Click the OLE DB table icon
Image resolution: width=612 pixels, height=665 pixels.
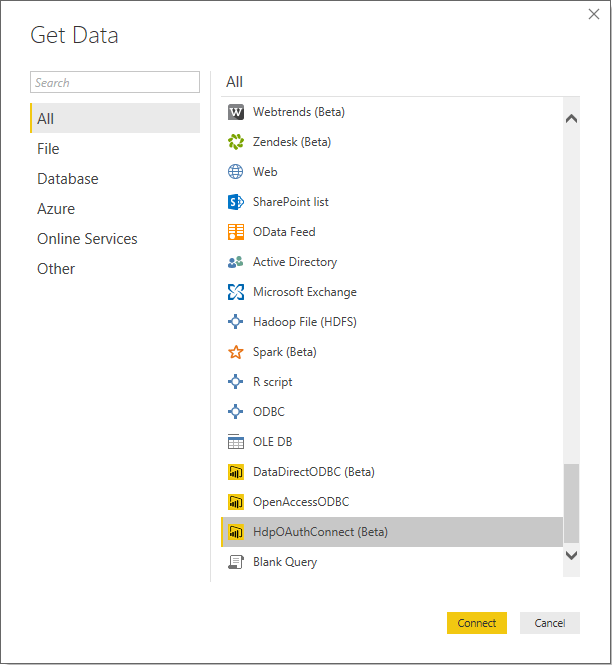pyautogui.click(x=236, y=442)
